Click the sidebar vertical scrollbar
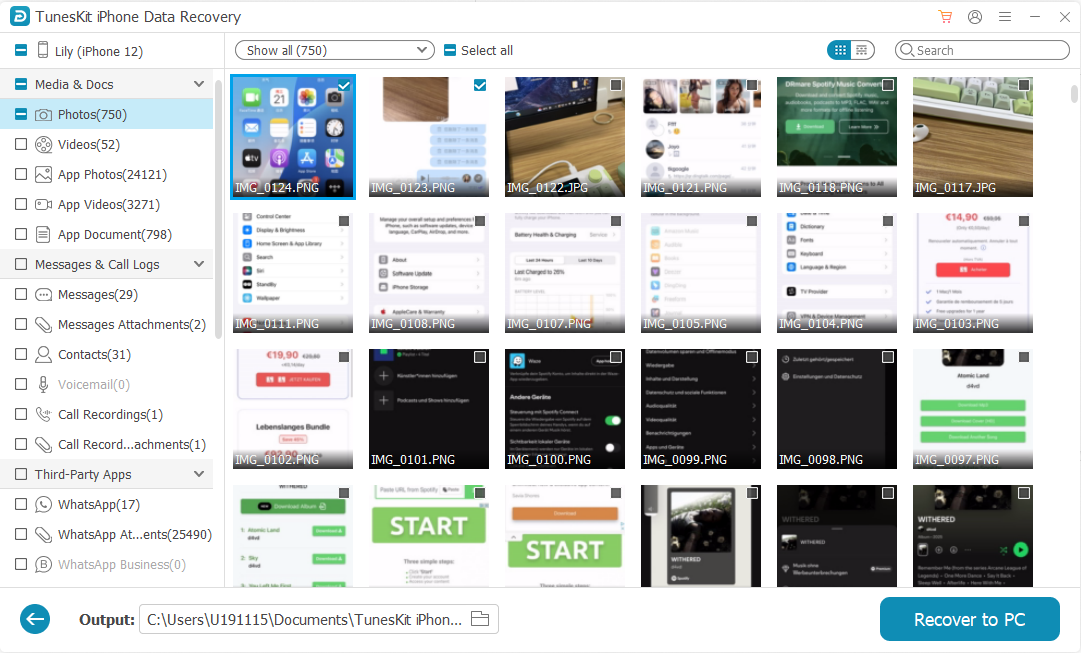The height and width of the screenshot is (653, 1081). pos(219,210)
